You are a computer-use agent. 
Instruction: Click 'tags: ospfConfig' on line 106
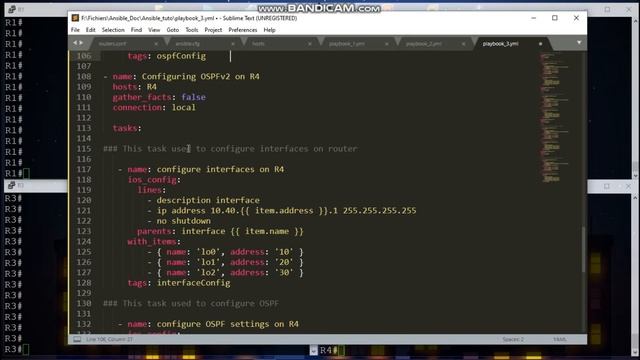coord(167,56)
